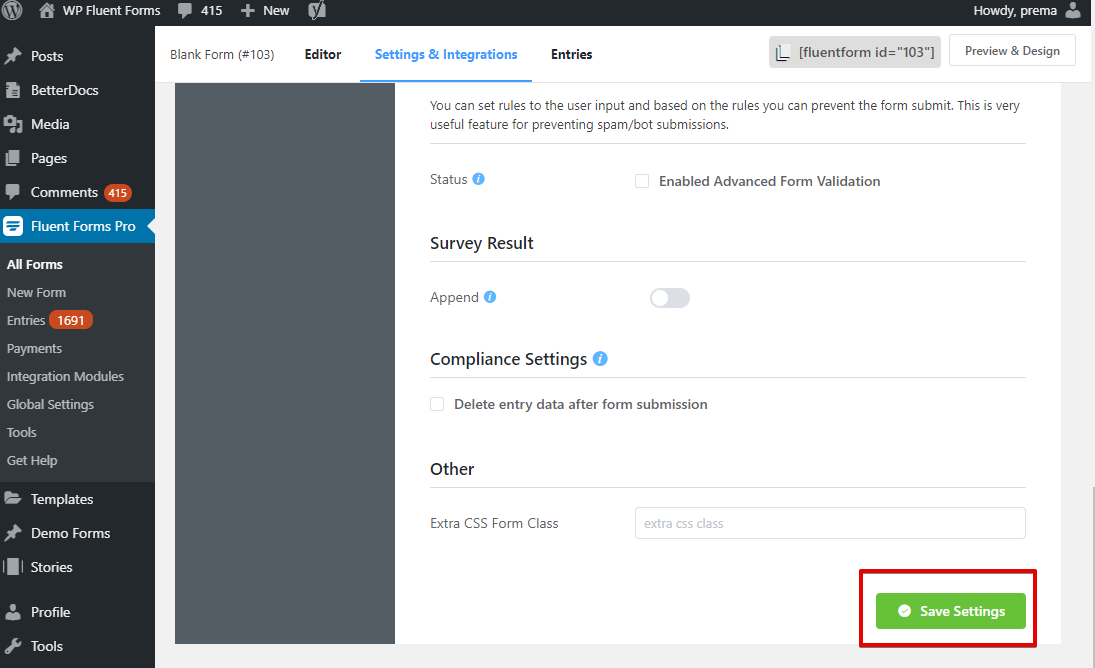Click the 415 comments count in admin bar
This screenshot has height=668, width=1095.
click(211, 10)
